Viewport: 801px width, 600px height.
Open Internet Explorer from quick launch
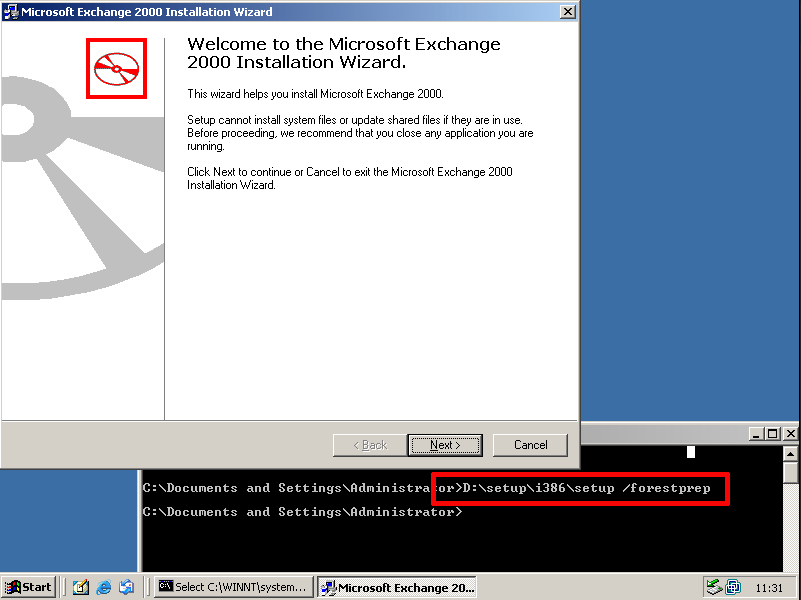[104, 587]
